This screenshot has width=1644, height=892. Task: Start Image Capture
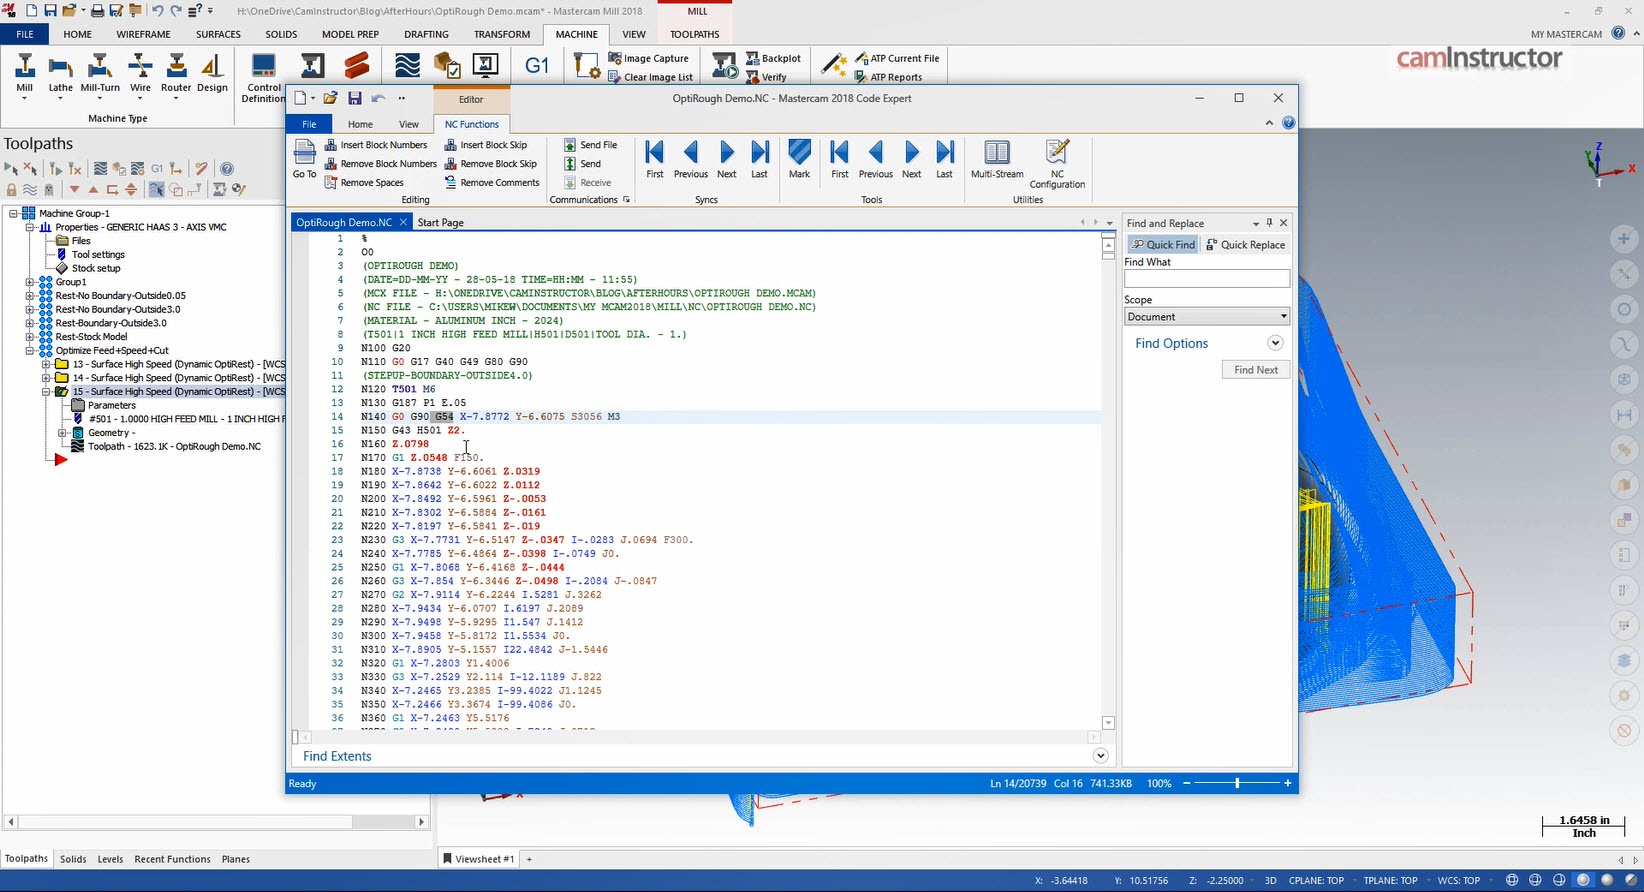click(x=649, y=58)
